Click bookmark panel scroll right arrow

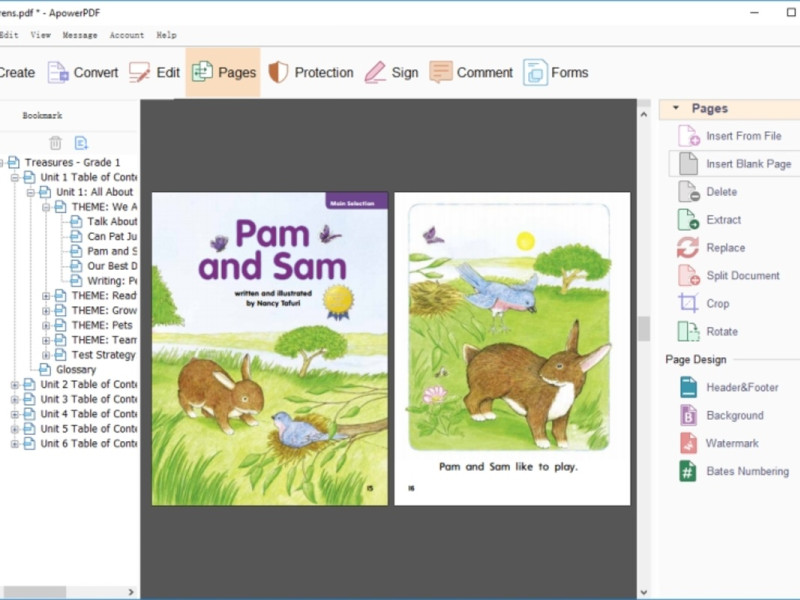(x=131, y=592)
